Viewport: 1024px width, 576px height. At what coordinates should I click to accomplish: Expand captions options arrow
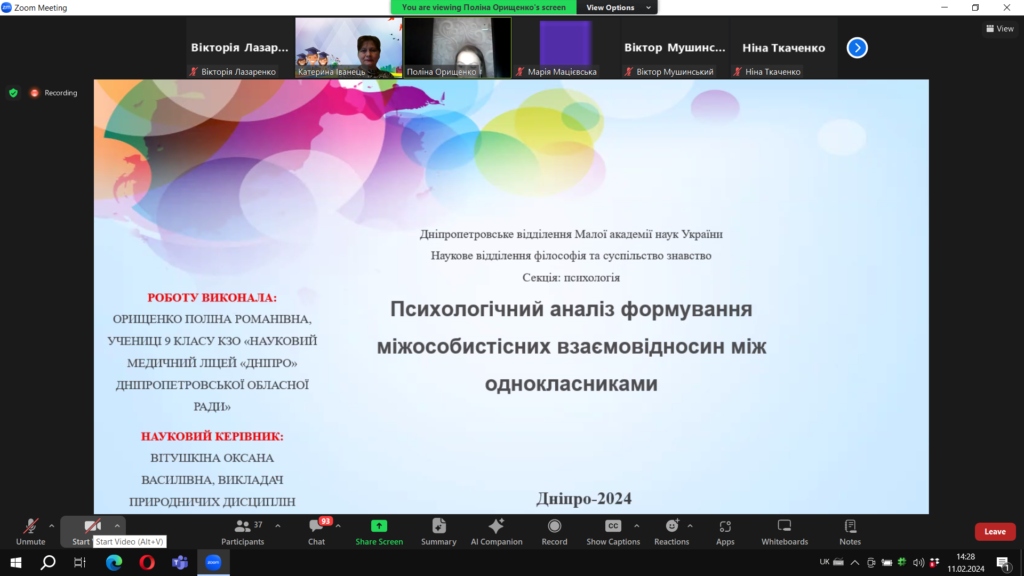tap(637, 526)
